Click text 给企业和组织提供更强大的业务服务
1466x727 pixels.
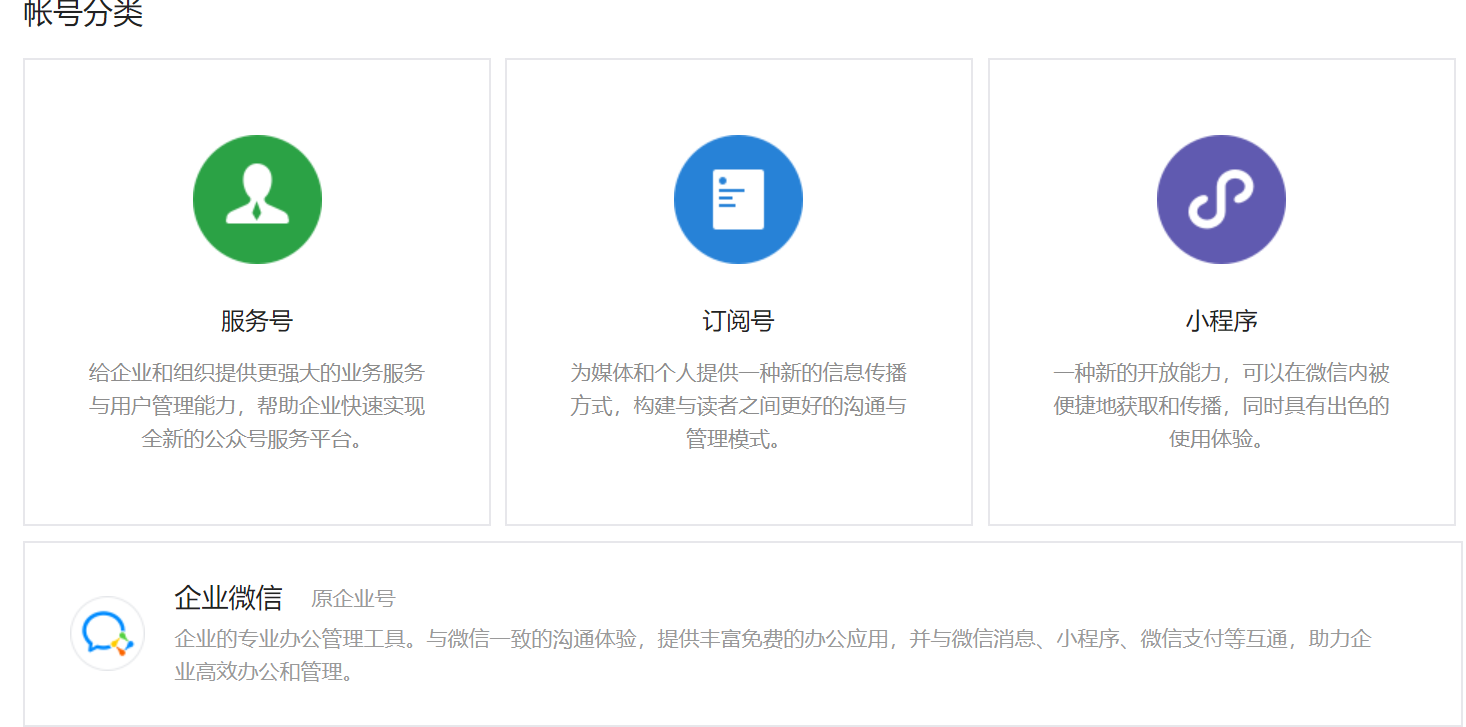pyautogui.click(x=257, y=374)
